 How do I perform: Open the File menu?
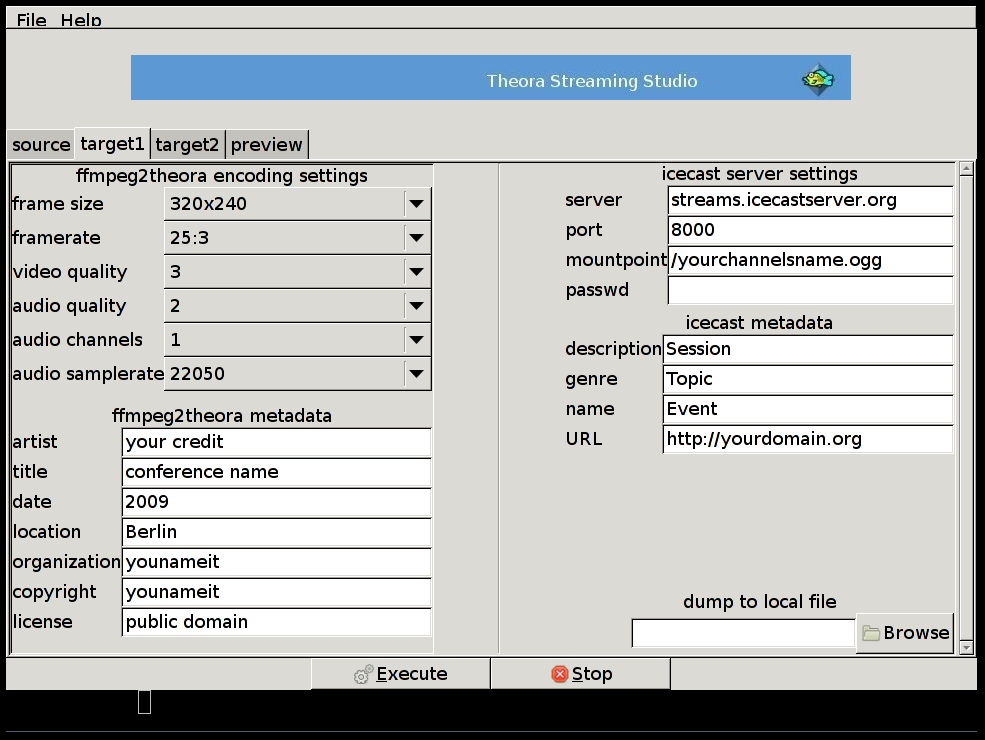(x=31, y=20)
